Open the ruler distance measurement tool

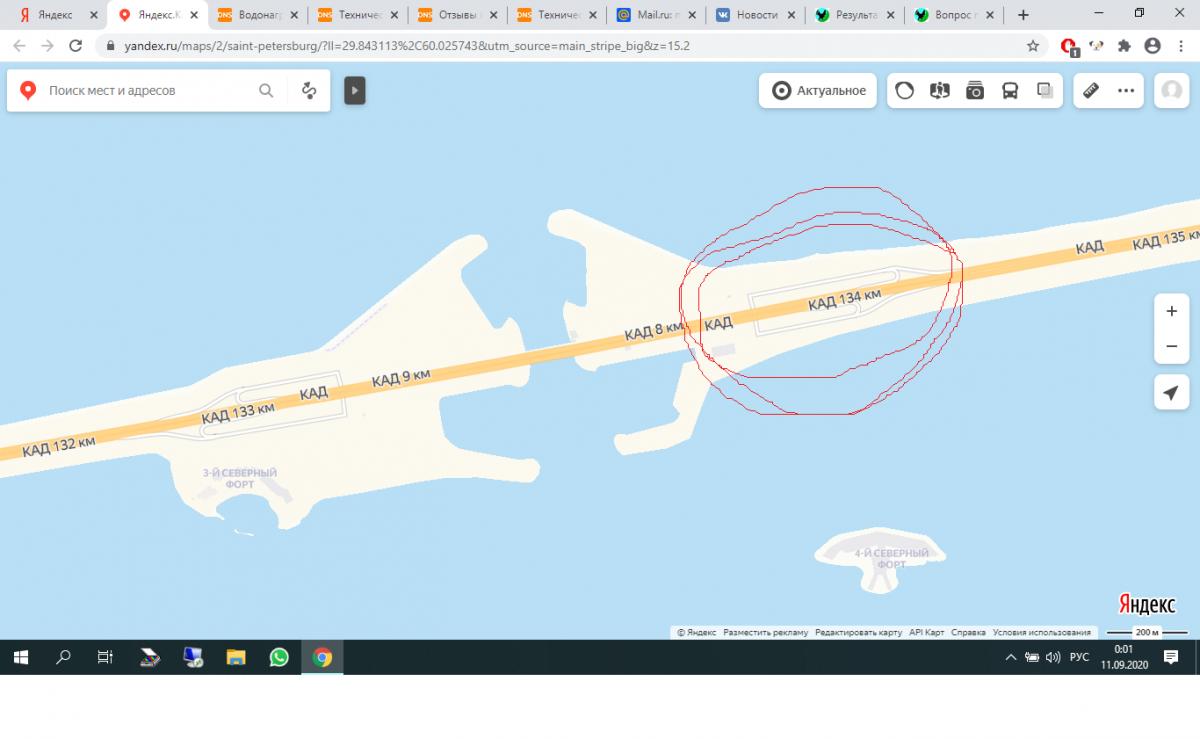pos(1091,91)
